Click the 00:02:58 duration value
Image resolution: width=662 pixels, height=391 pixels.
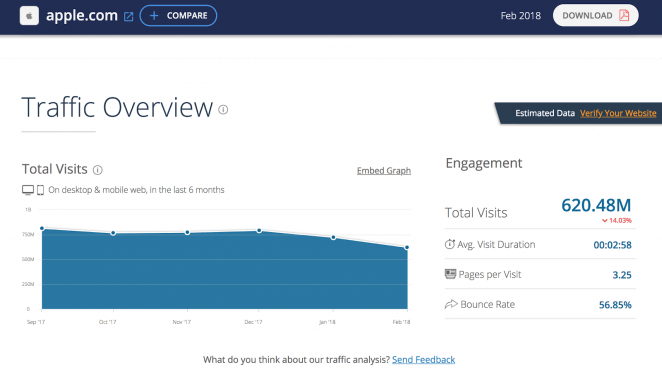point(612,245)
